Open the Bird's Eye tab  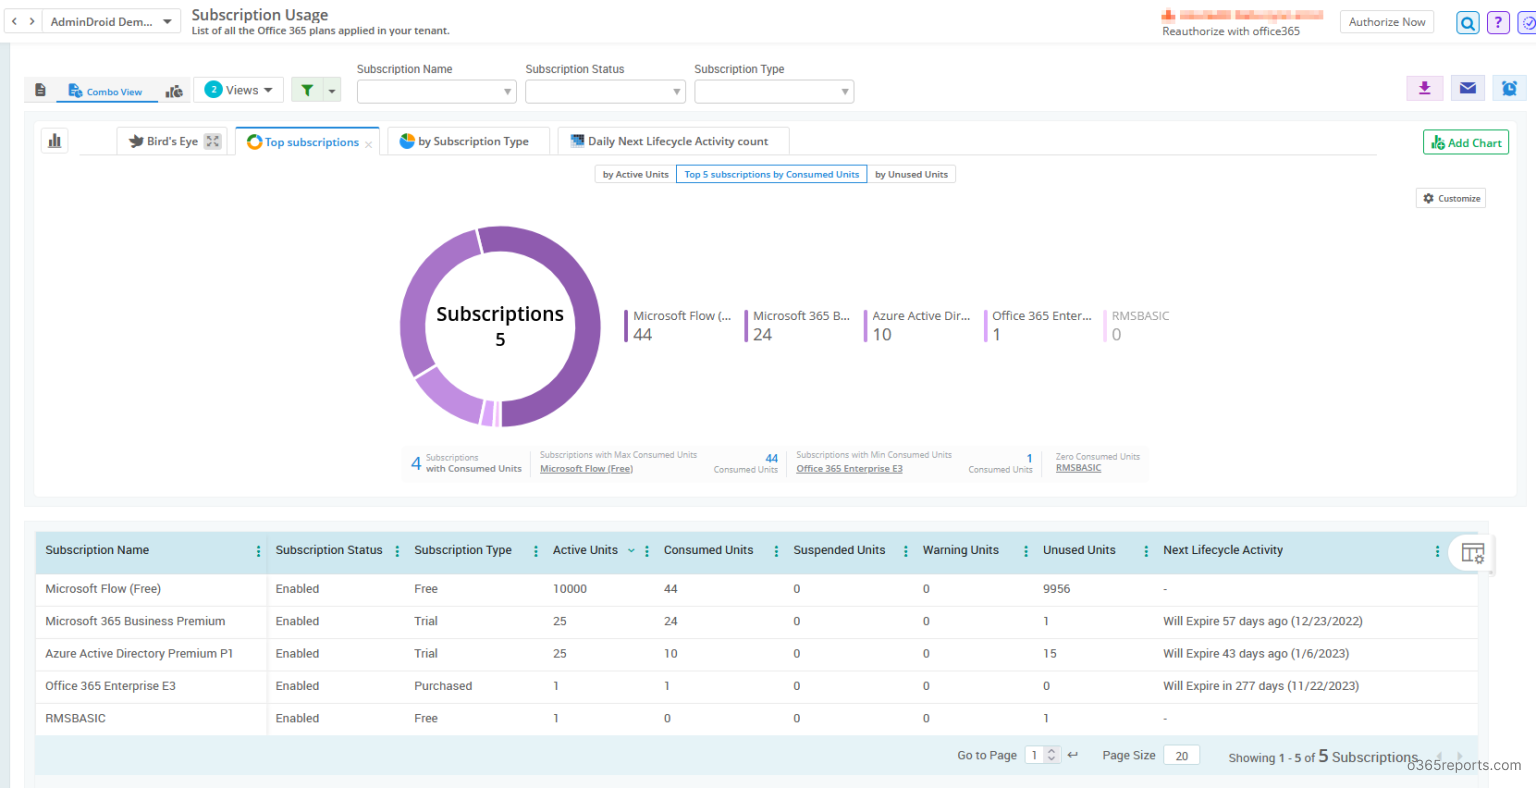pos(172,141)
